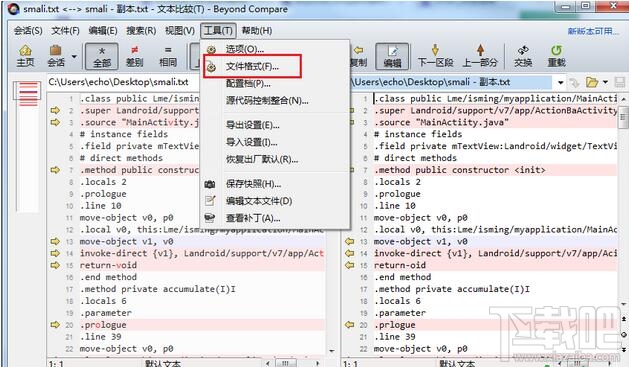Image resolution: width=629 pixels, height=367 pixels.
Task: Open the 帮助(H) menu
Action: 257,30
